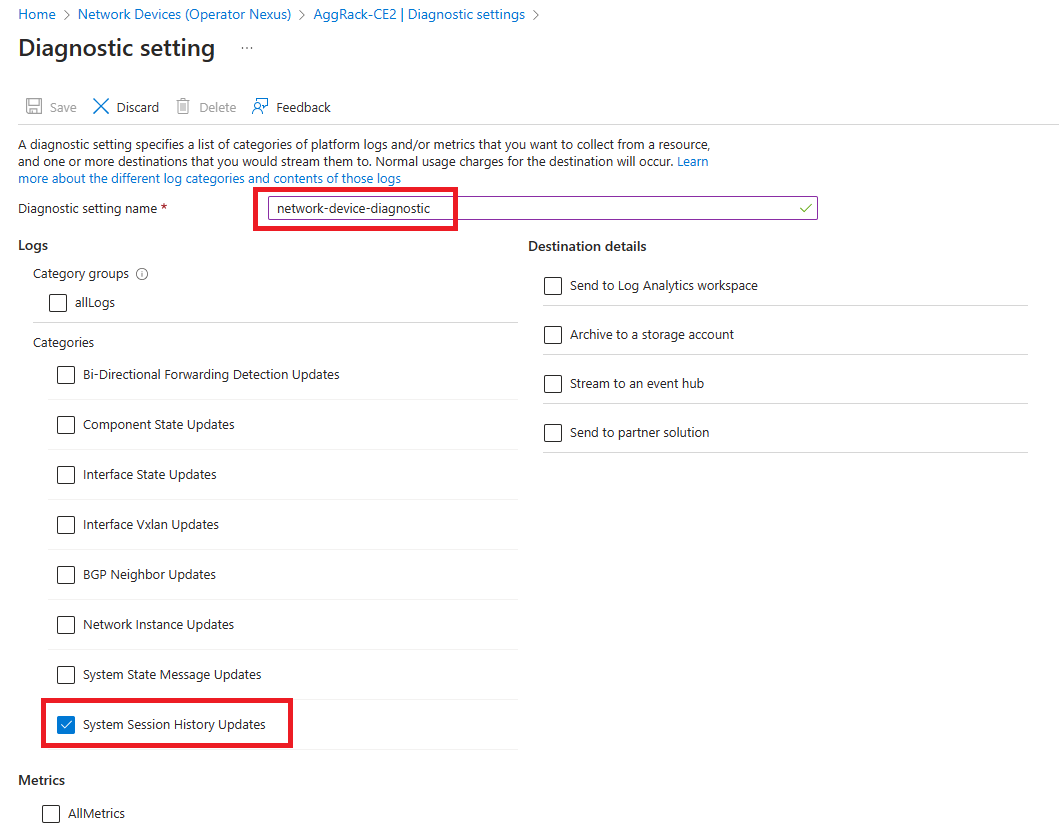The height and width of the screenshot is (835, 1059).
Task: Open Network Devices (Operator Nexus) breadcrumb
Action: [184, 14]
